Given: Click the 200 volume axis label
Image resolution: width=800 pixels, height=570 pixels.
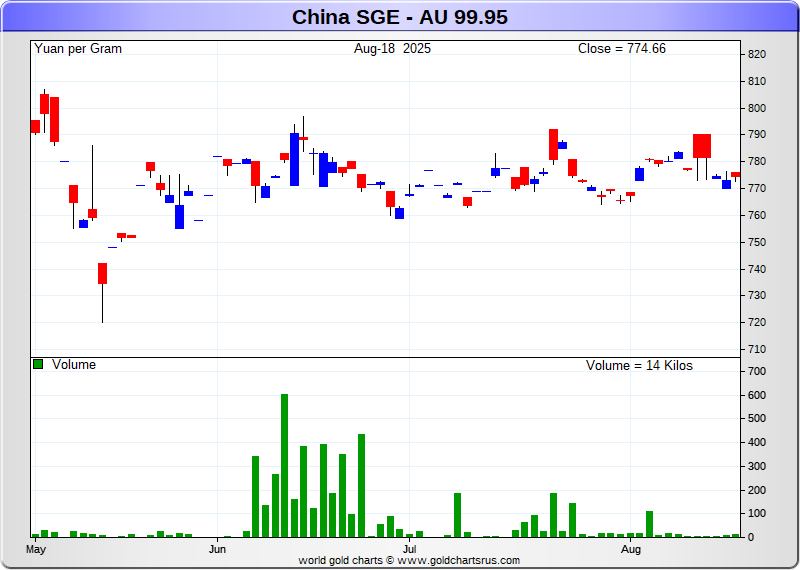Looking at the screenshot, I should click(x=757, y=490).
